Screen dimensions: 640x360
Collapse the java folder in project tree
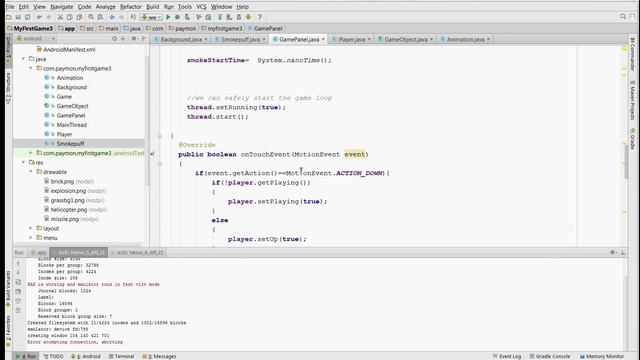click(x=23, y=59)
